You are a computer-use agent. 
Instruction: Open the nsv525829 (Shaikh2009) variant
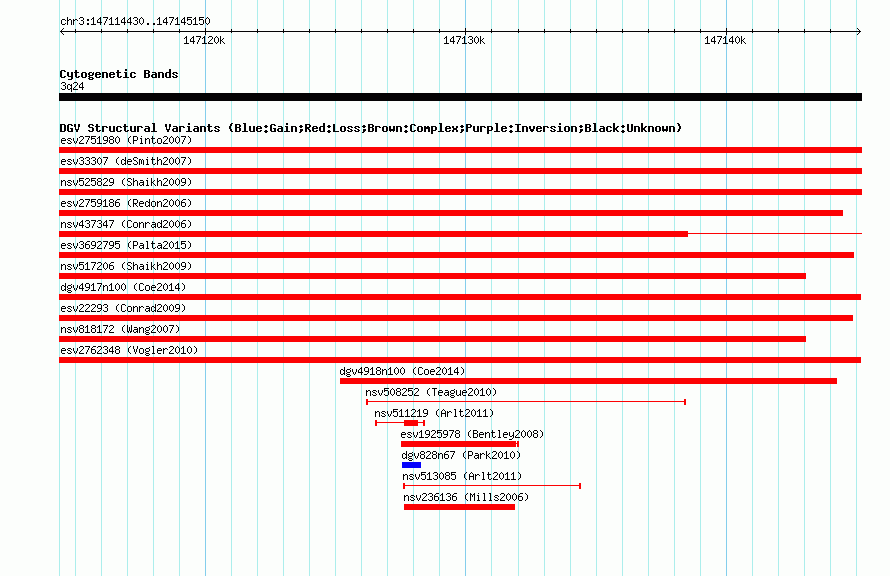click(460, 192)
